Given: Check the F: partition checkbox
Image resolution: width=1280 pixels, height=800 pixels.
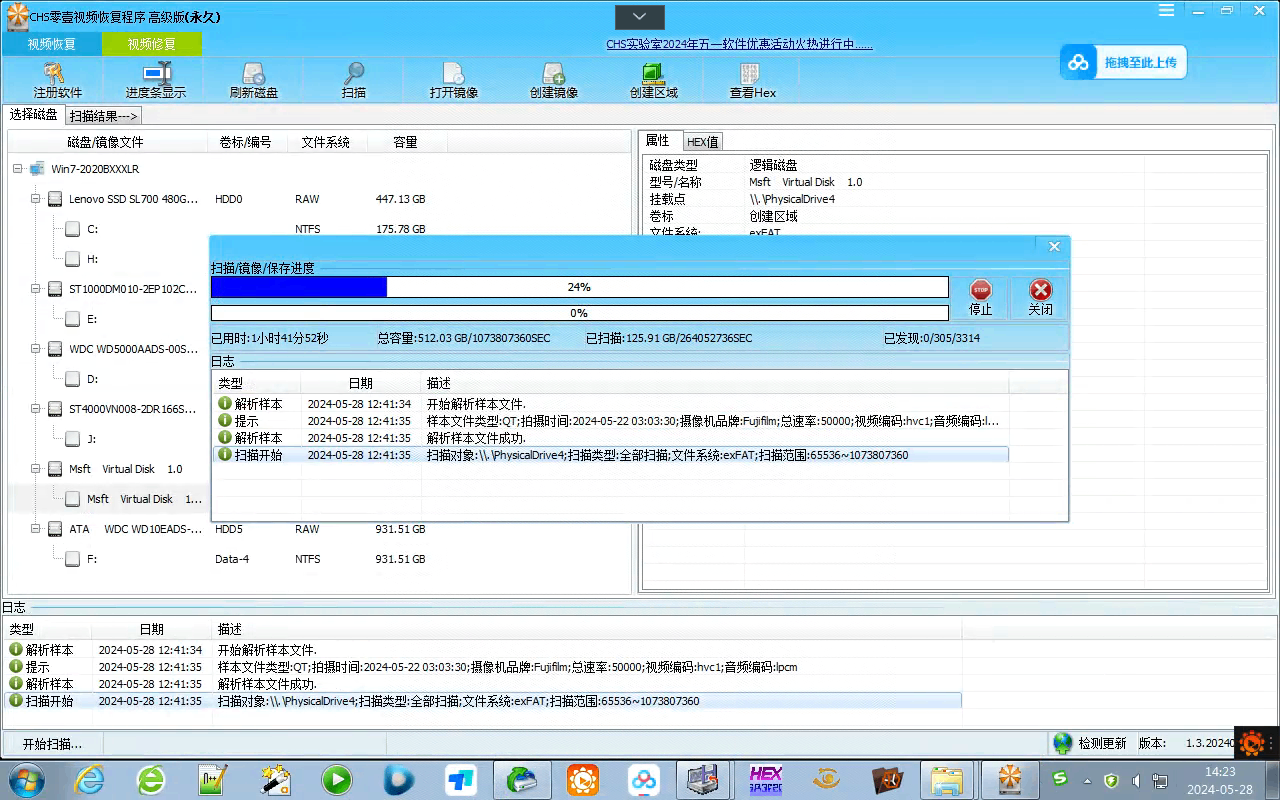Looking at the screenshot, I should click(x=73, y=559).
